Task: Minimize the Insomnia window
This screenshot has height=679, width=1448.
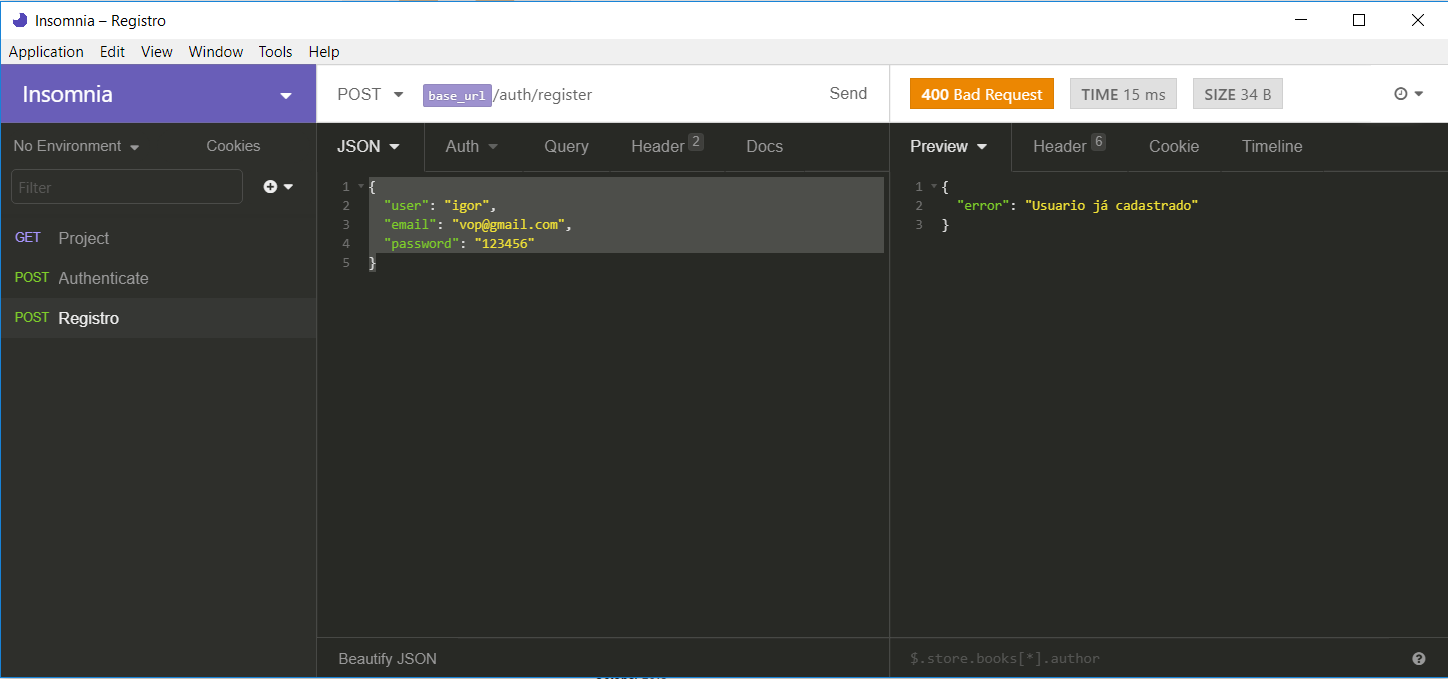Action: click(x=1301, y=20)
